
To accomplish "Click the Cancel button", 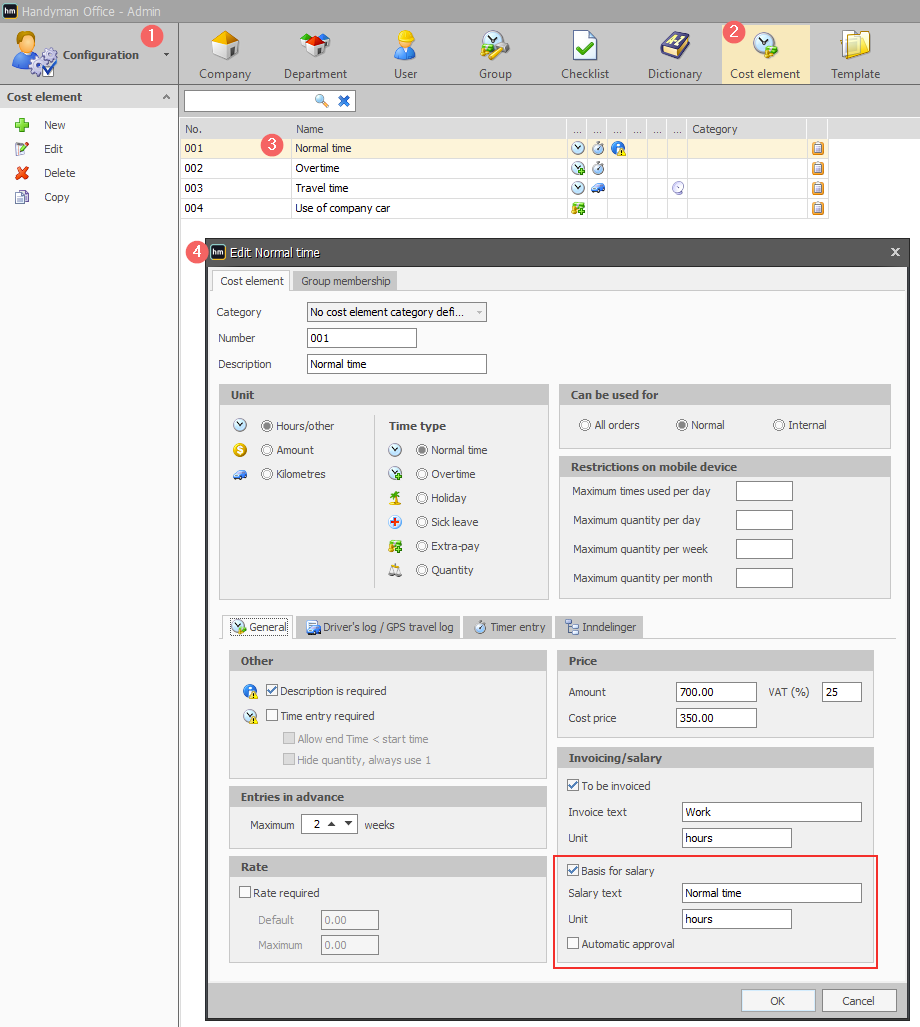I will (x=858, y=1000).
